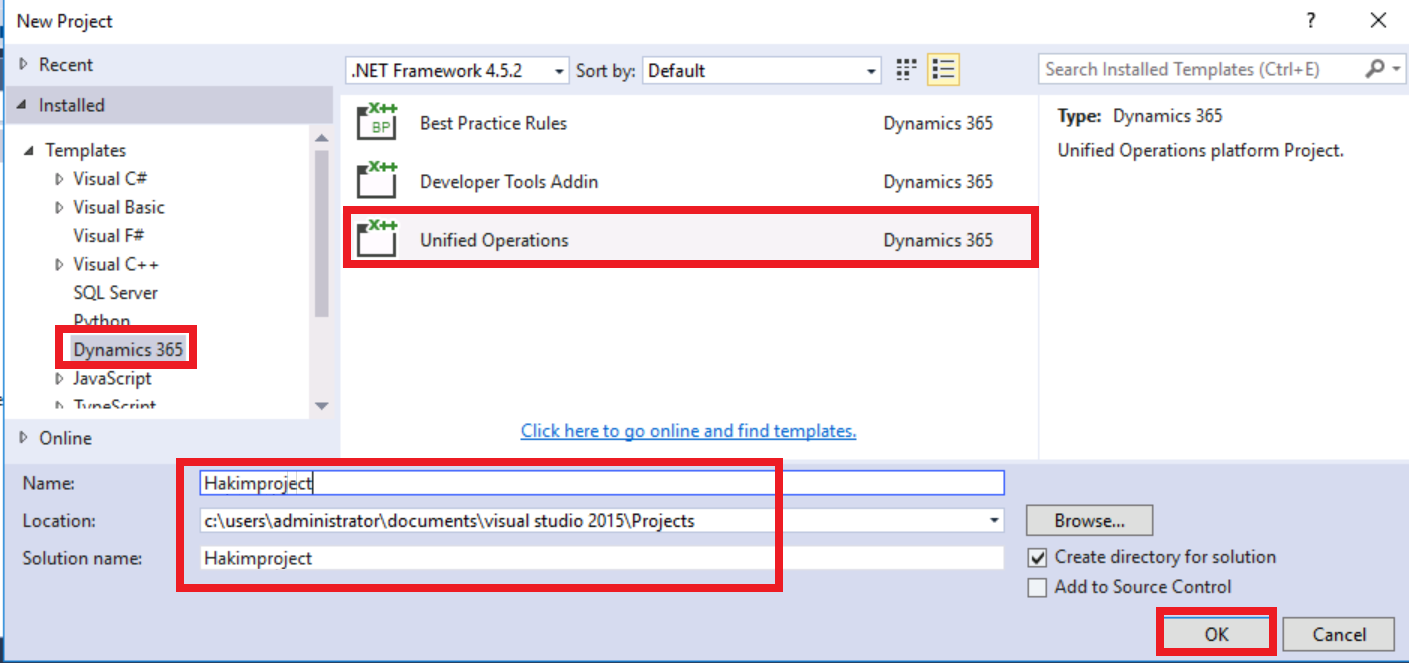Image resolution: width=1409 pixels, height=663 pixels.
Task: Click the Developer Tools Addin template icon
Action: coord(376,181)
